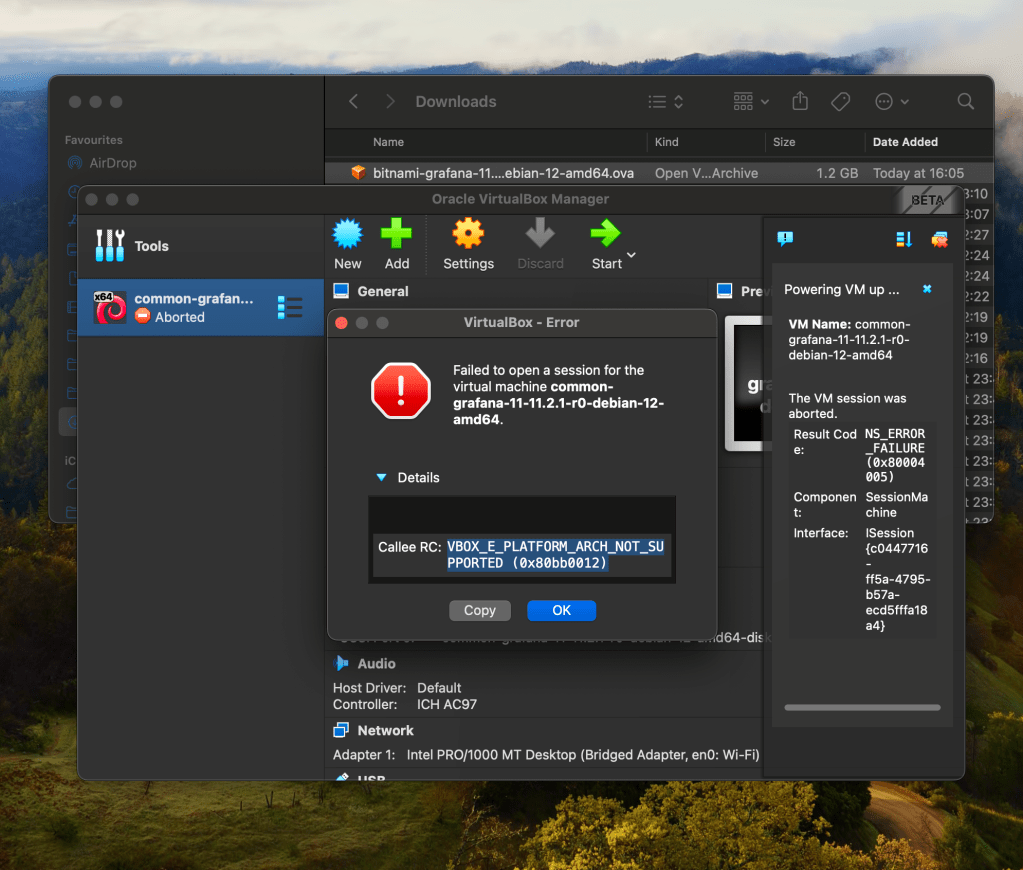Click the General section header
Screen dimensions: 1023x870
pos(383,292)
